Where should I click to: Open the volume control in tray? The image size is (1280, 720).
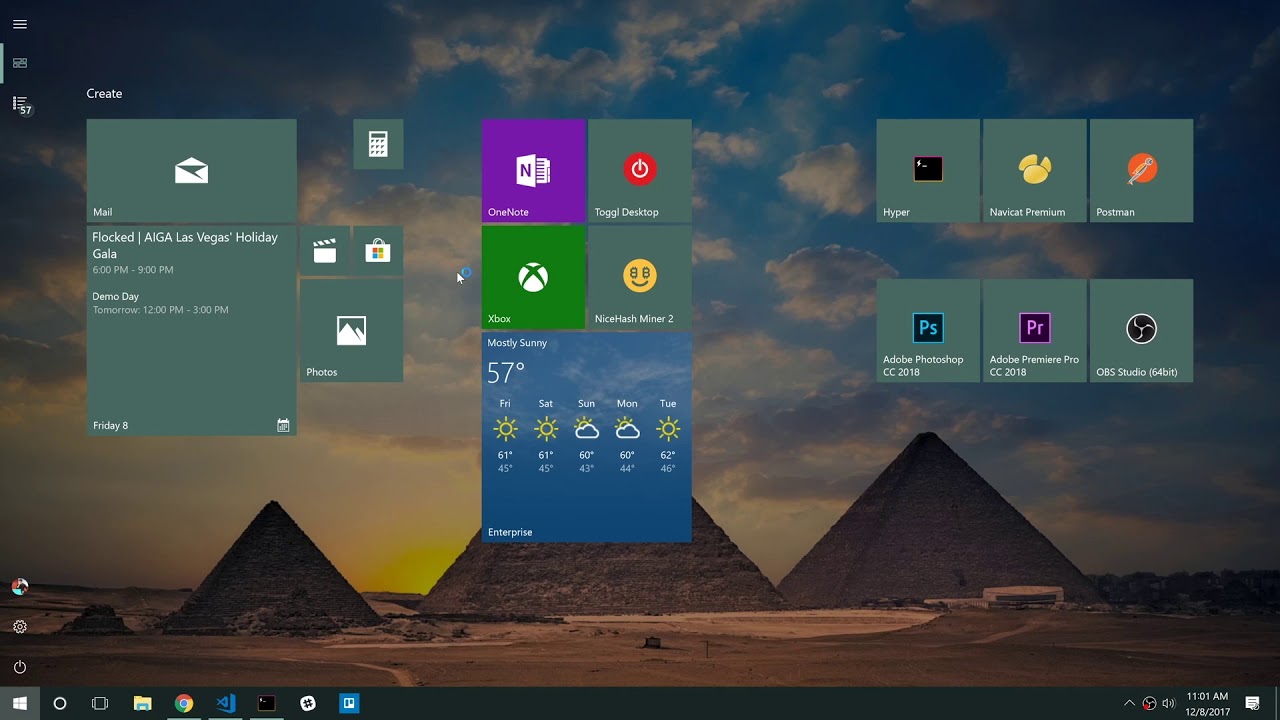1168,703
